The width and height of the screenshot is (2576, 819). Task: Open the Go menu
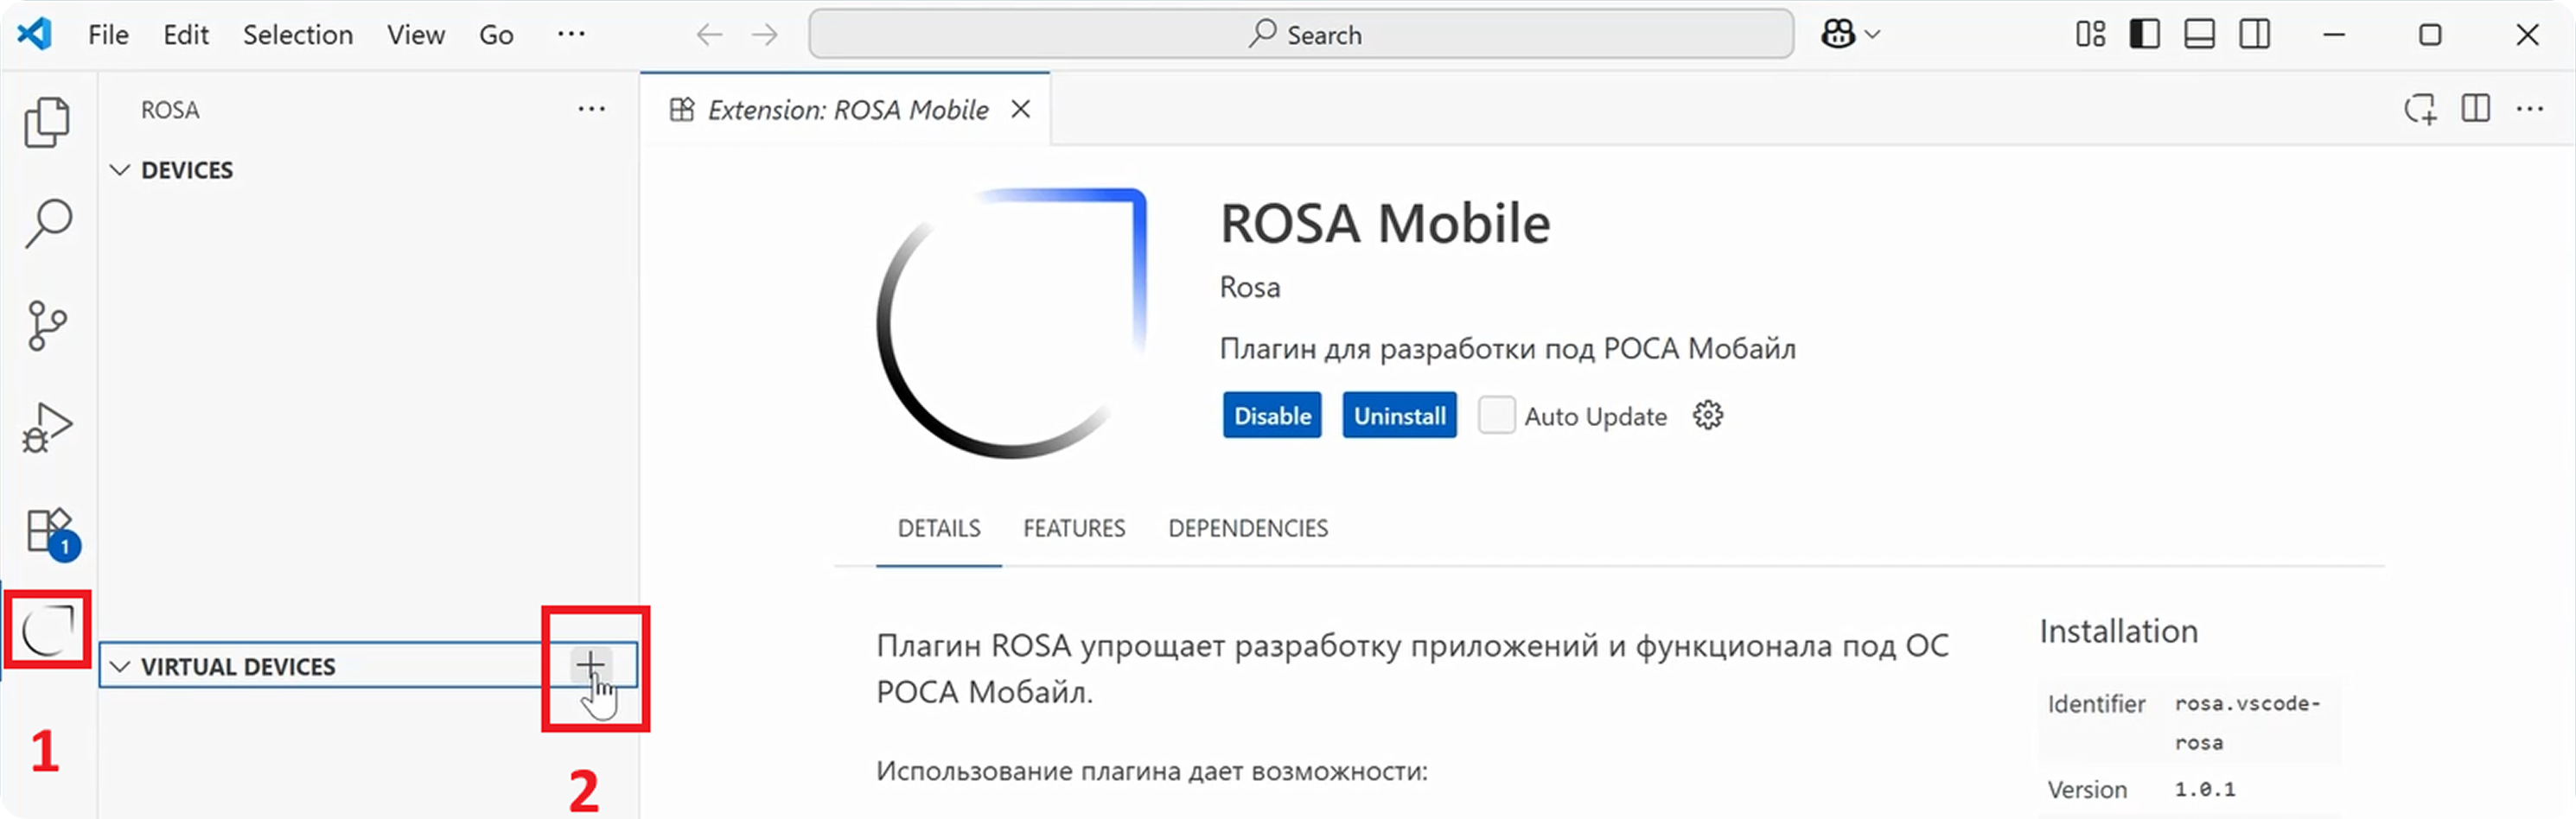tap(496, 35)
